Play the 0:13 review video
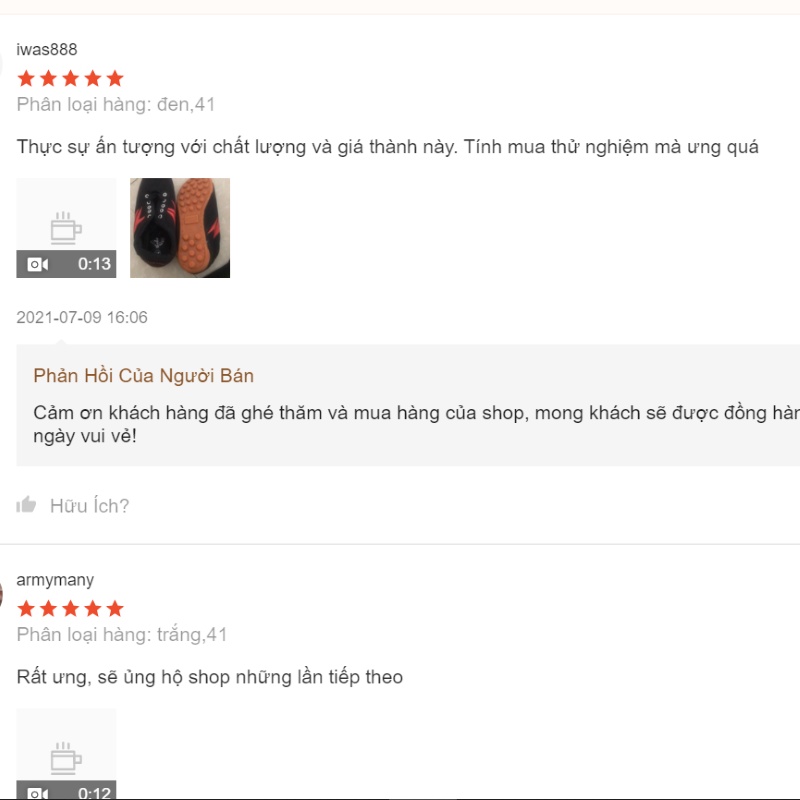 [66, 228]
